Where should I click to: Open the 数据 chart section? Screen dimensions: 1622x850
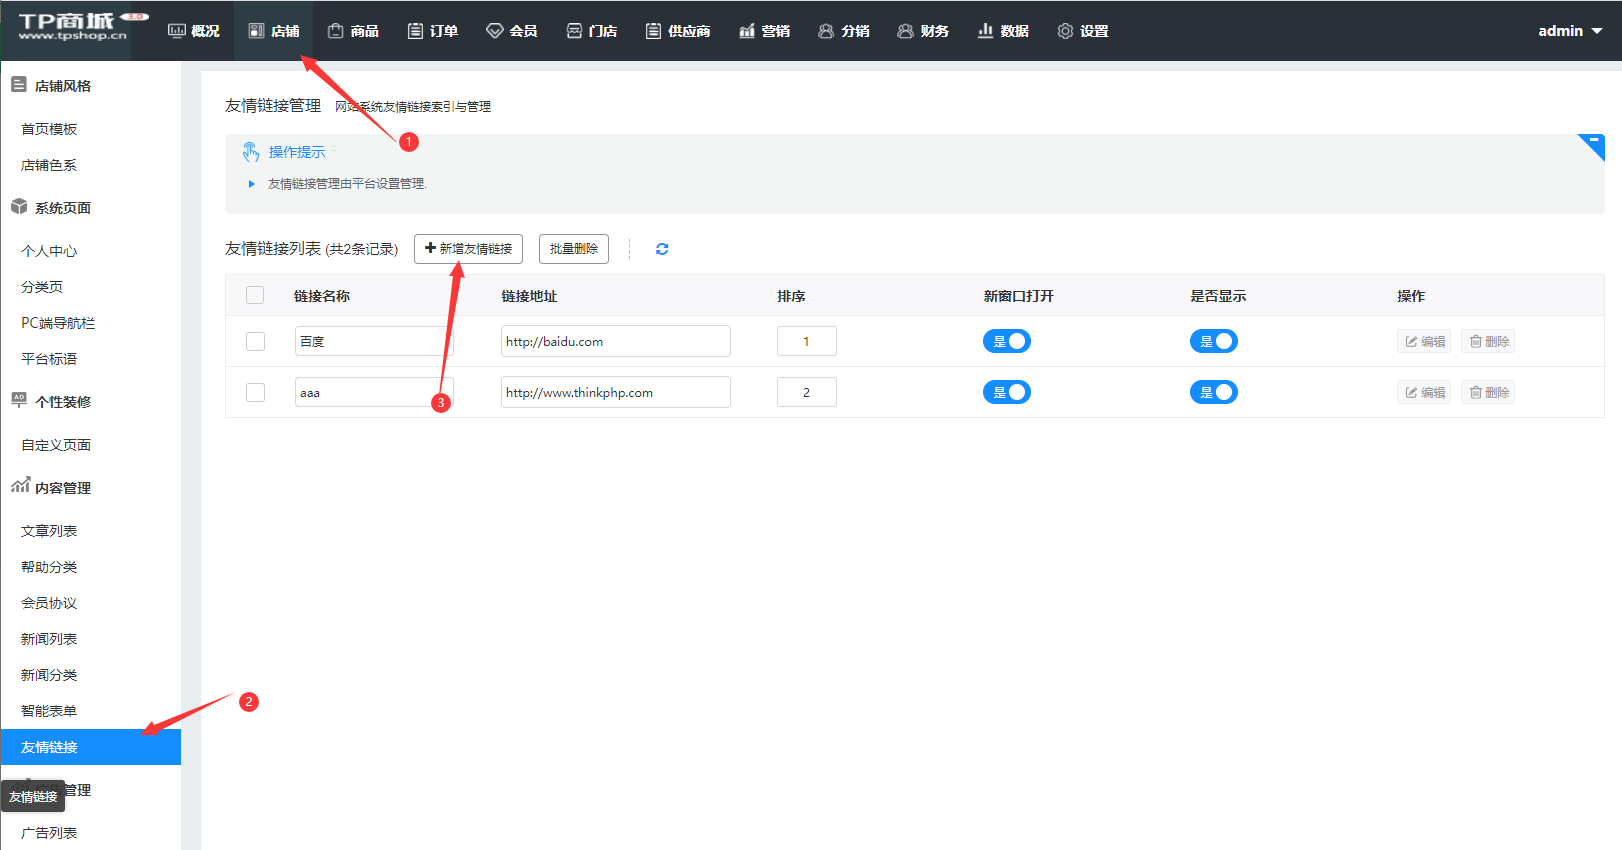tap(1003, 31)
